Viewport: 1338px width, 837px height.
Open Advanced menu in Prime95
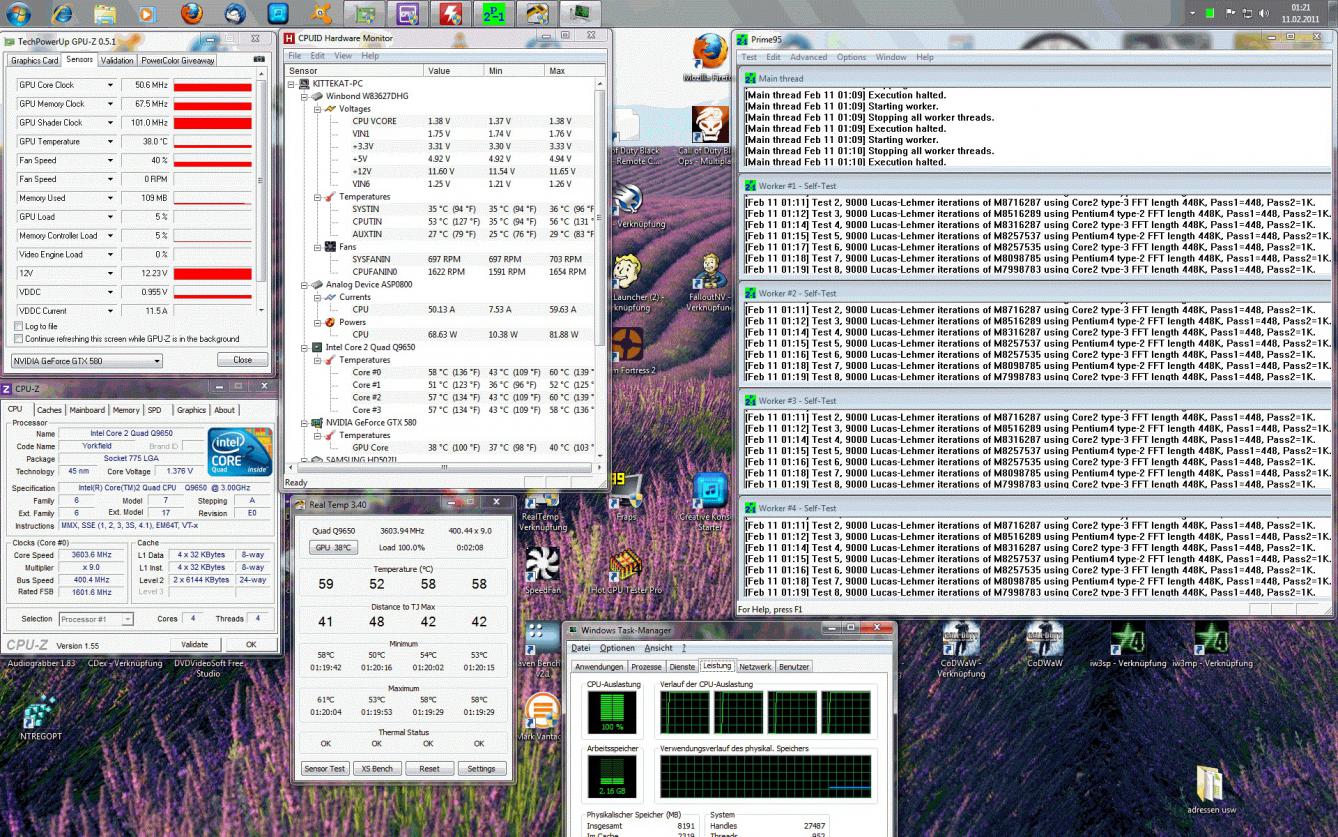[x=808, y=57]
